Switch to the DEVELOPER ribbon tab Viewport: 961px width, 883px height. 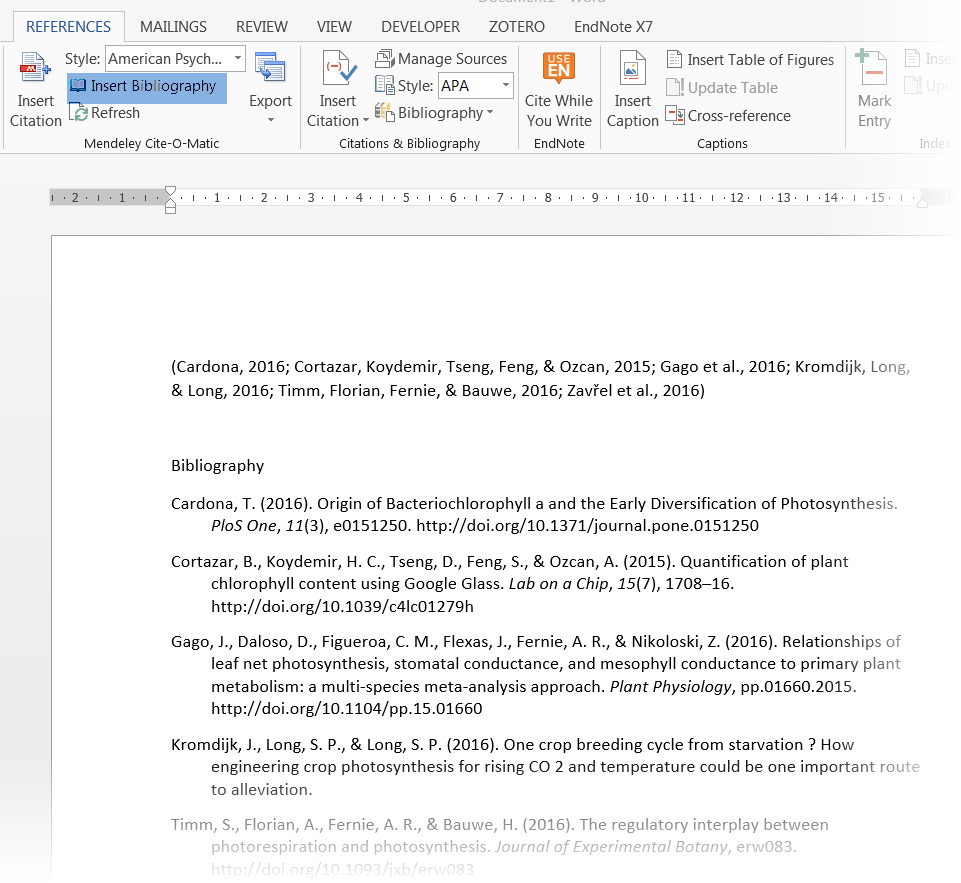coord(420,27)
